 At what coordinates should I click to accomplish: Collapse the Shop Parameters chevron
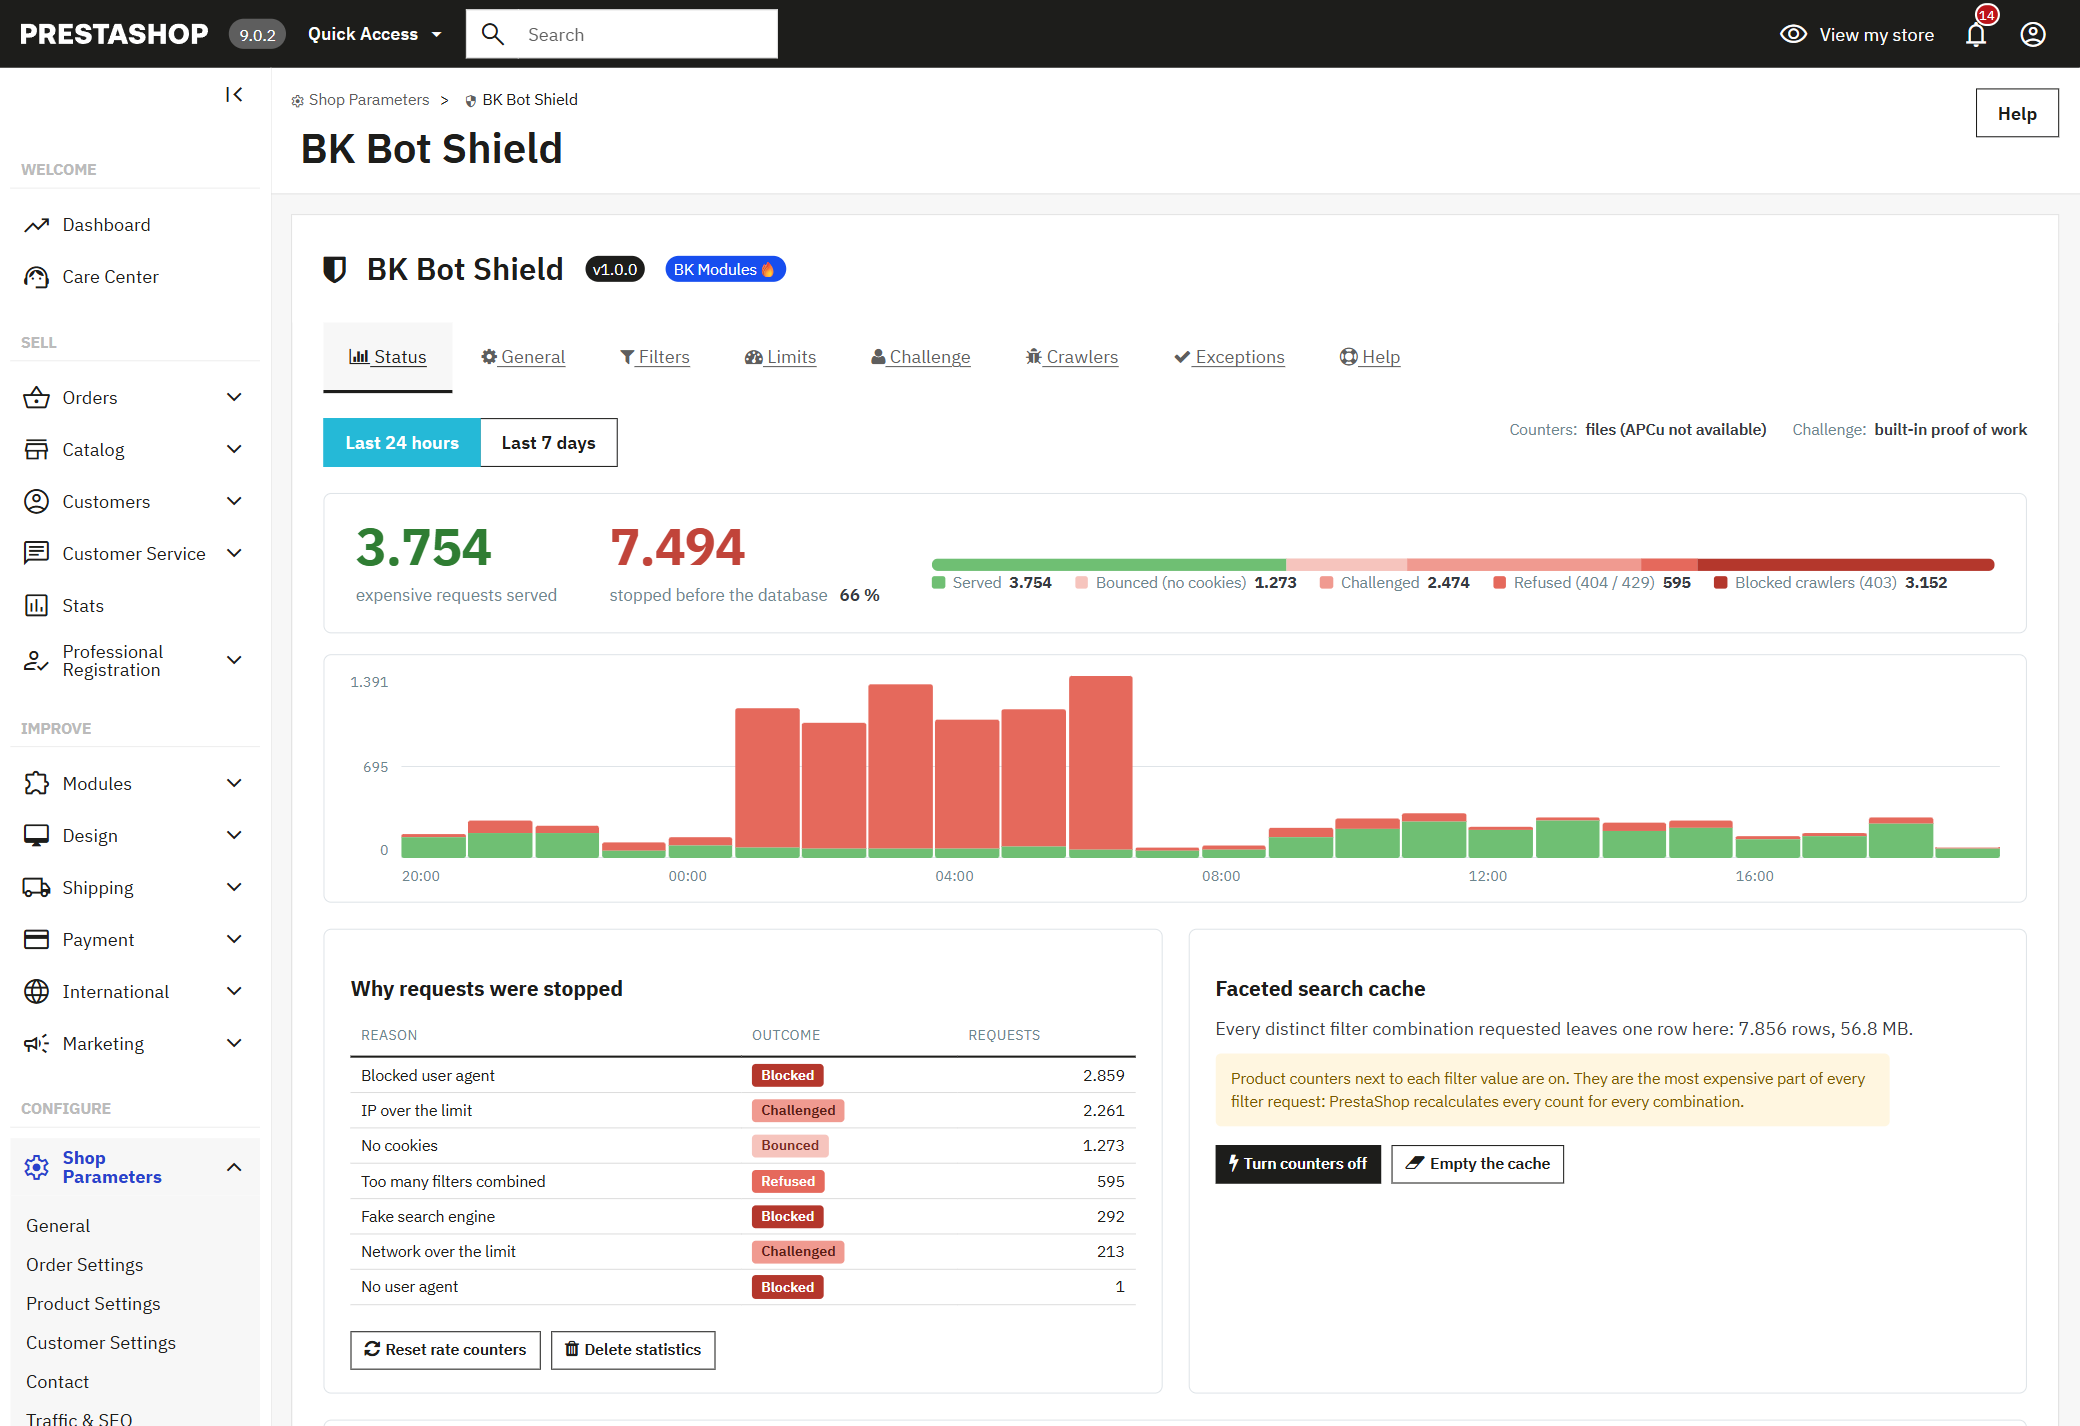tap(234, 1167)
